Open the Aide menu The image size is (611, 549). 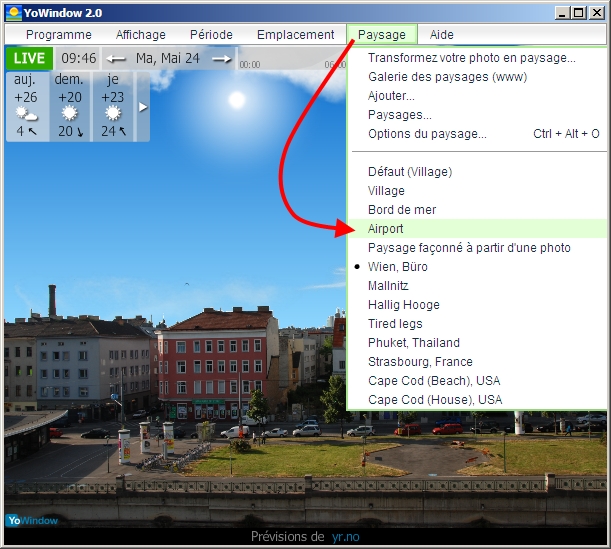click(441, 35)
